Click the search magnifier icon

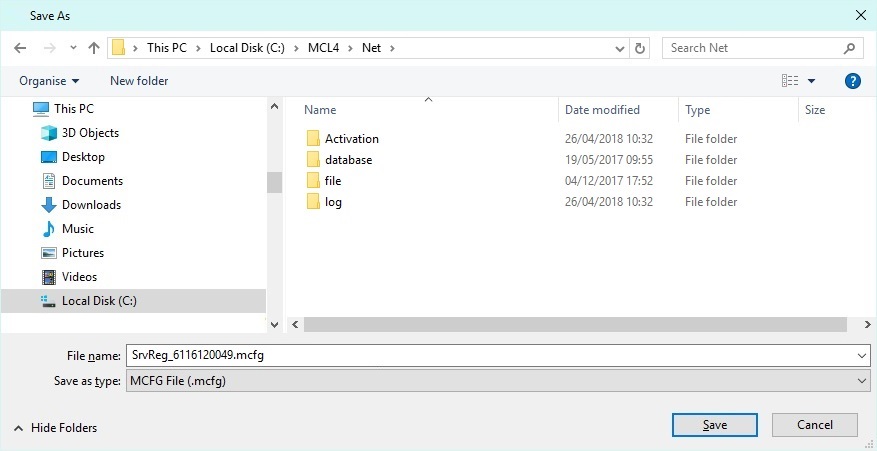pyautogui.click(x=849, y=48)
